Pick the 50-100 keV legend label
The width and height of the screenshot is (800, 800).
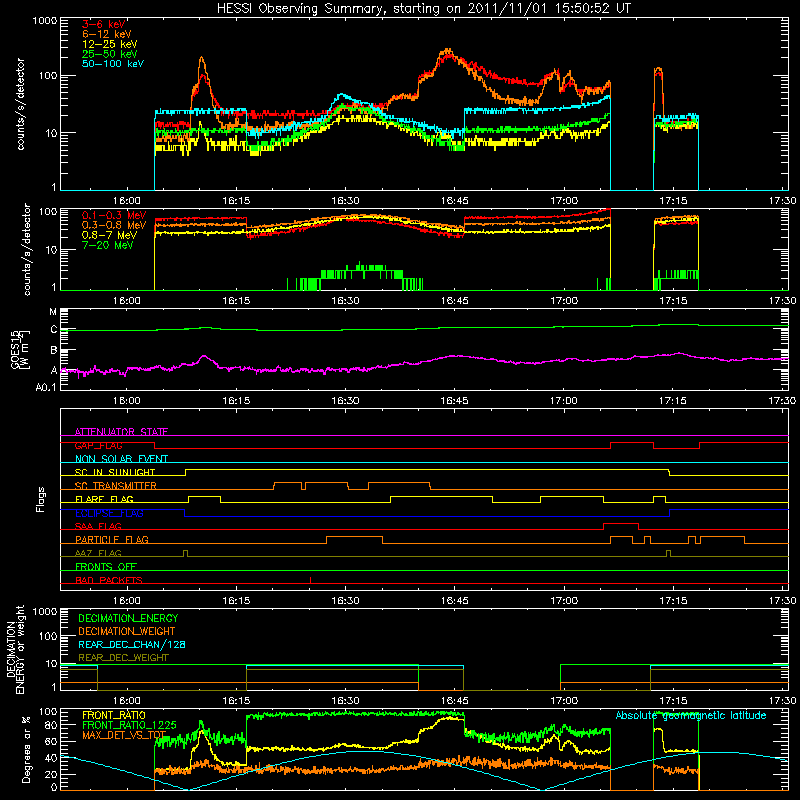(113, 64)
